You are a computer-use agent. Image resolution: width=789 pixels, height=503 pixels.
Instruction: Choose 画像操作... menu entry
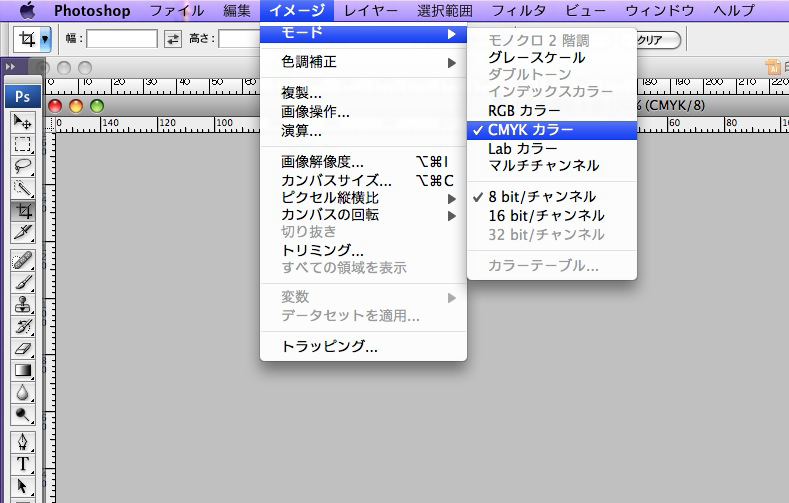click(363, 112)
